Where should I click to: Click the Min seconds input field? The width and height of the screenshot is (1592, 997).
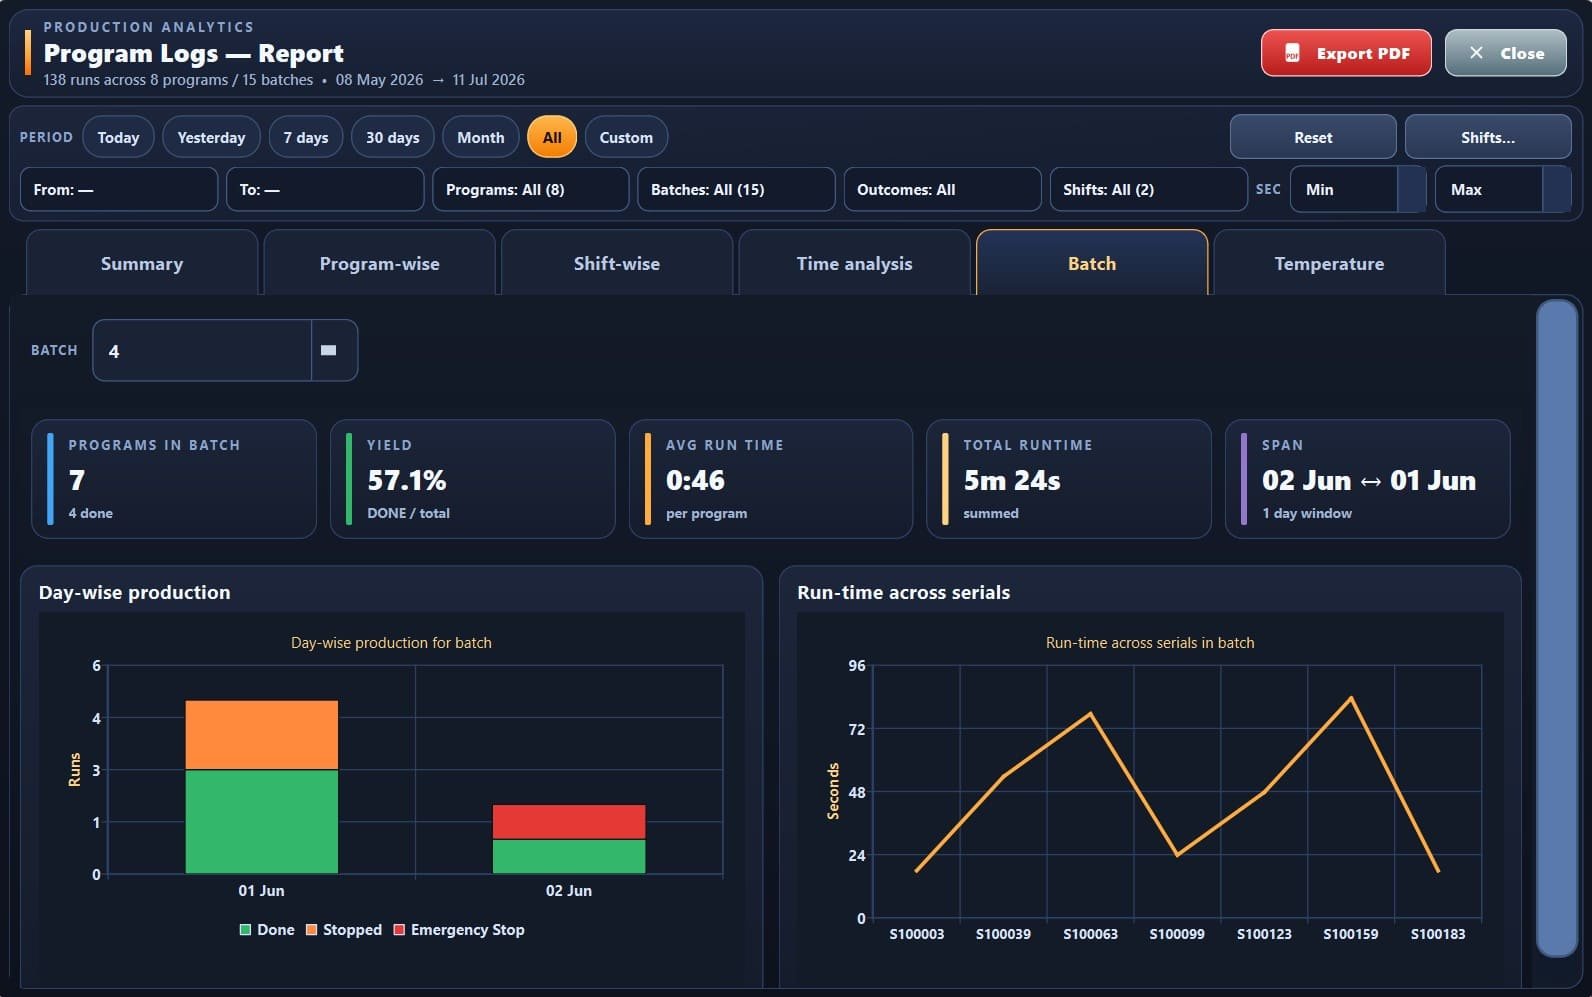click(1344, 190)
